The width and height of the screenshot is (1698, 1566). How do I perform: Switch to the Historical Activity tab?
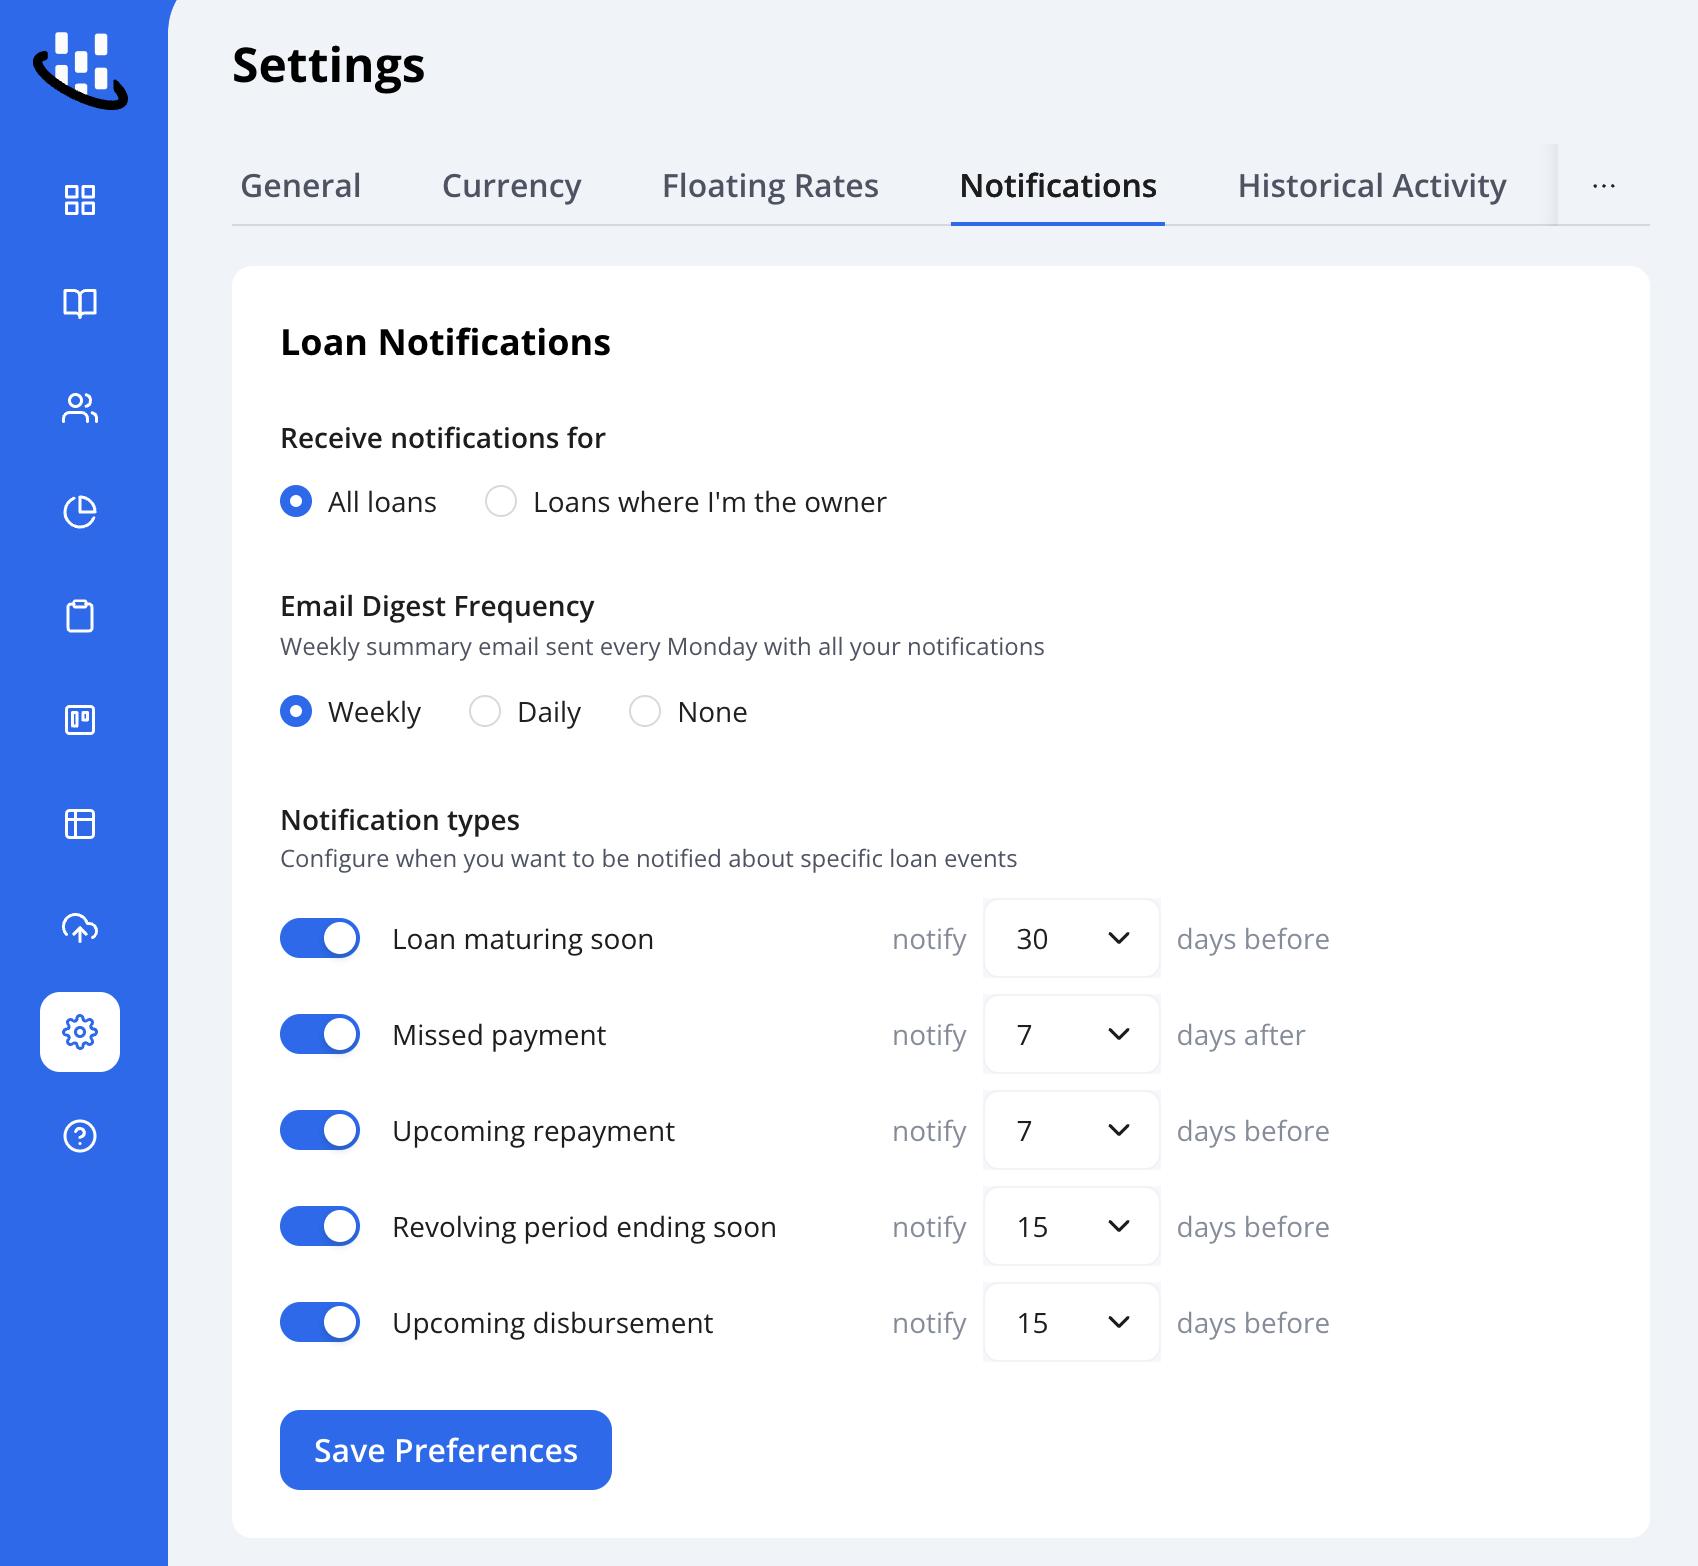click(1372, 186)
